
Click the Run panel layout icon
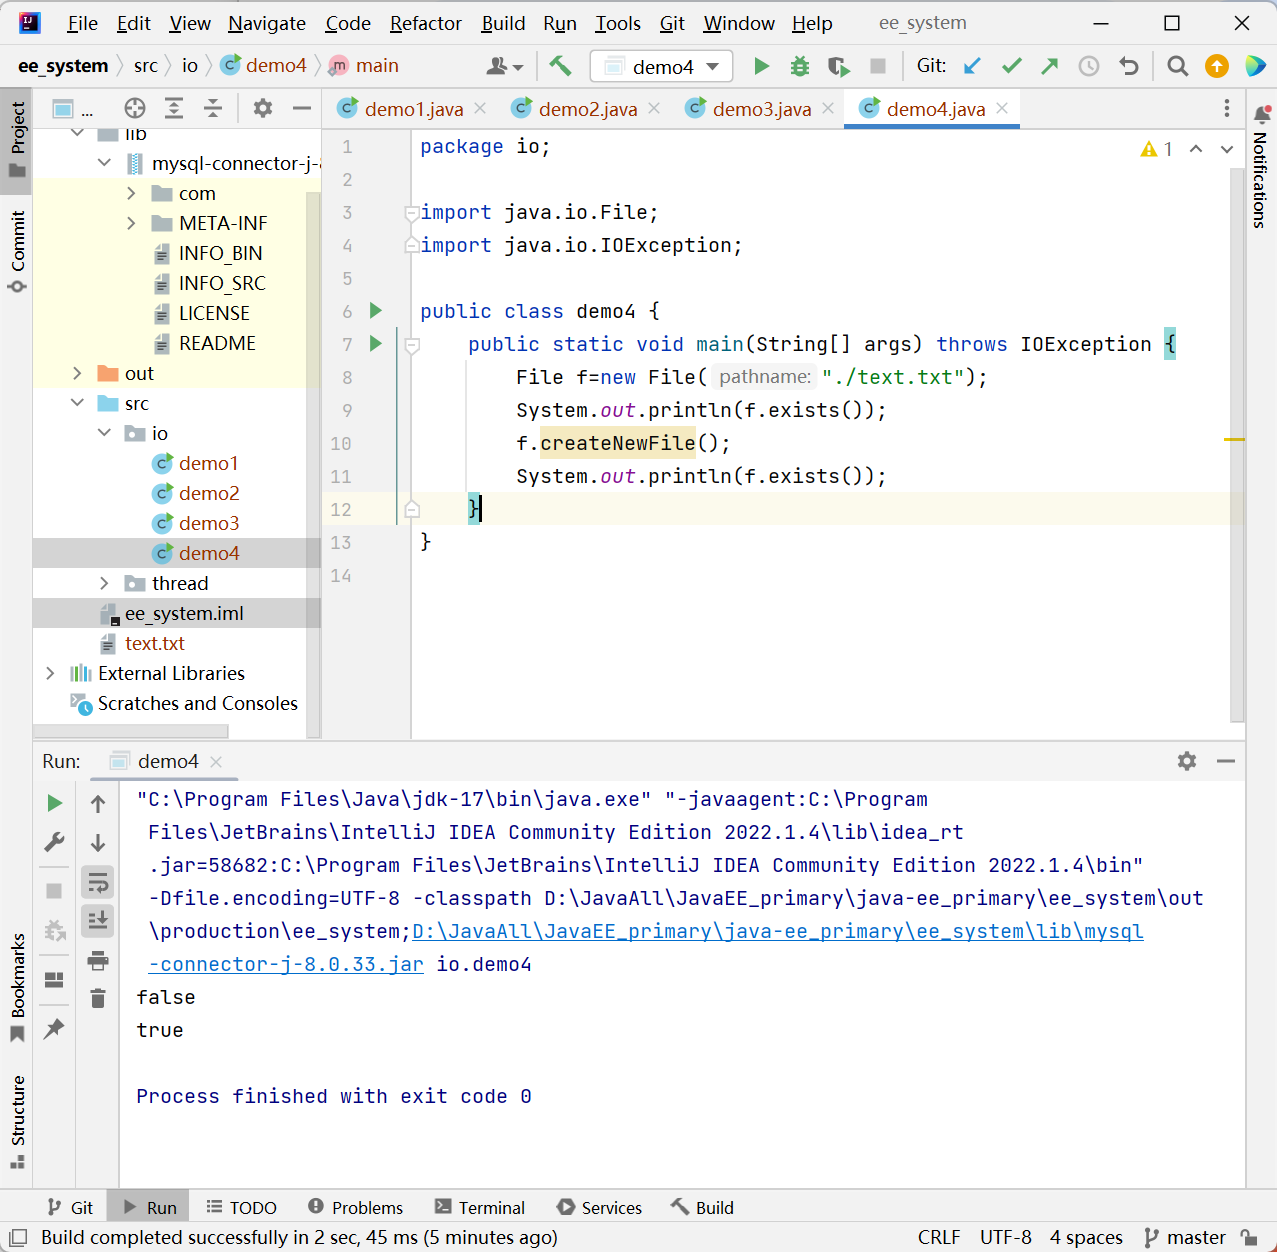pos(55,980)
